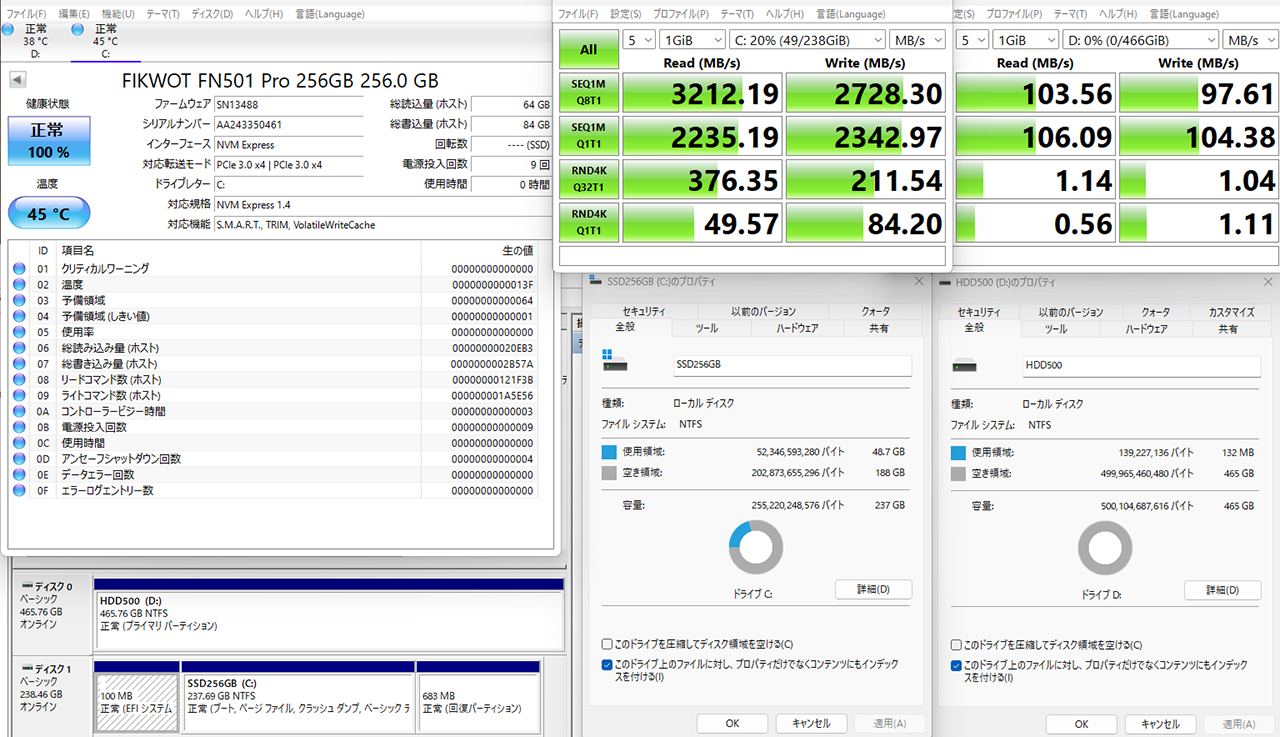Close the HDD500 properties dialog
The width and height of the screenshot is (1280, 737).
[1268, 284]
